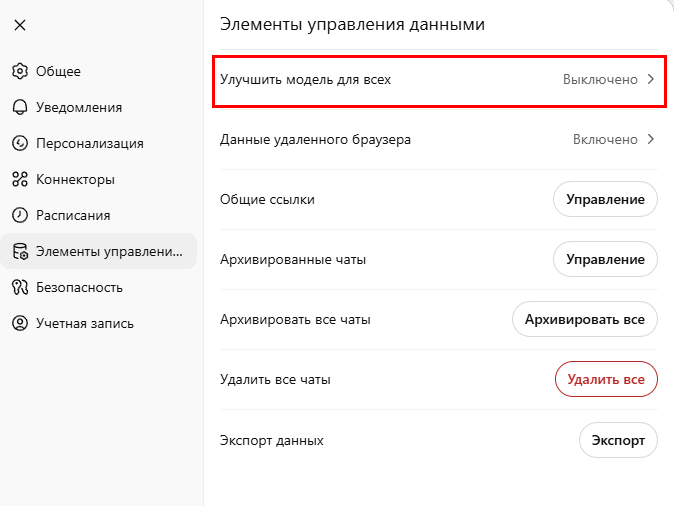Screen dimensions: 674x506
Task: Open the Безопасность settings section
Action: pos(79,287)
